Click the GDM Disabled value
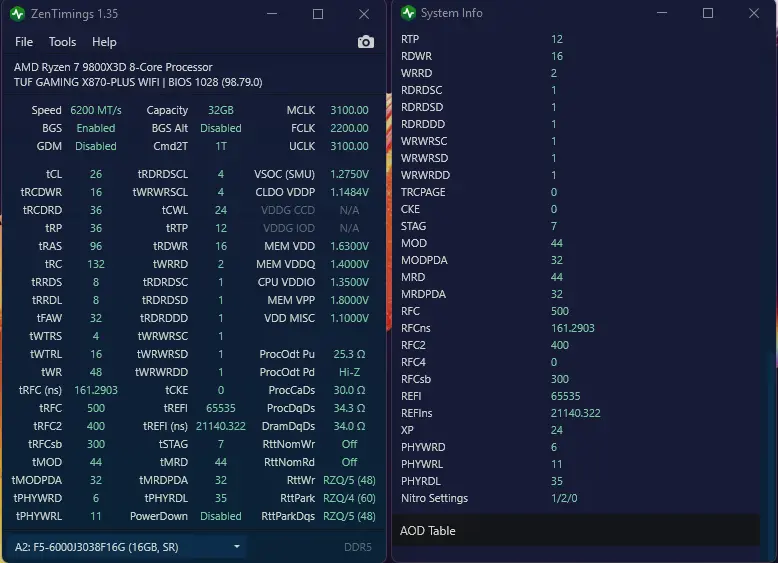 point(96,146)
